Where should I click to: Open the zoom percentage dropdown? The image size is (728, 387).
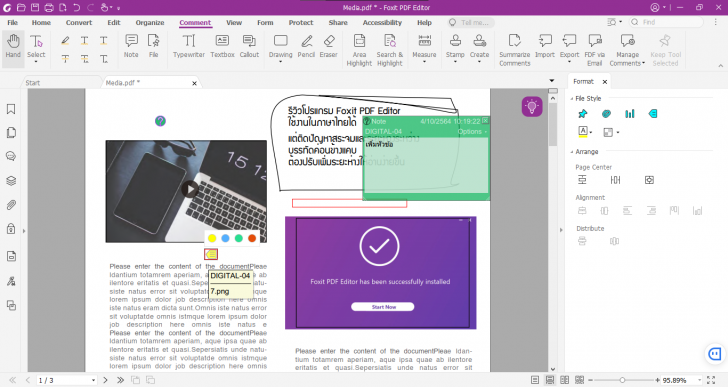(699, 381)
